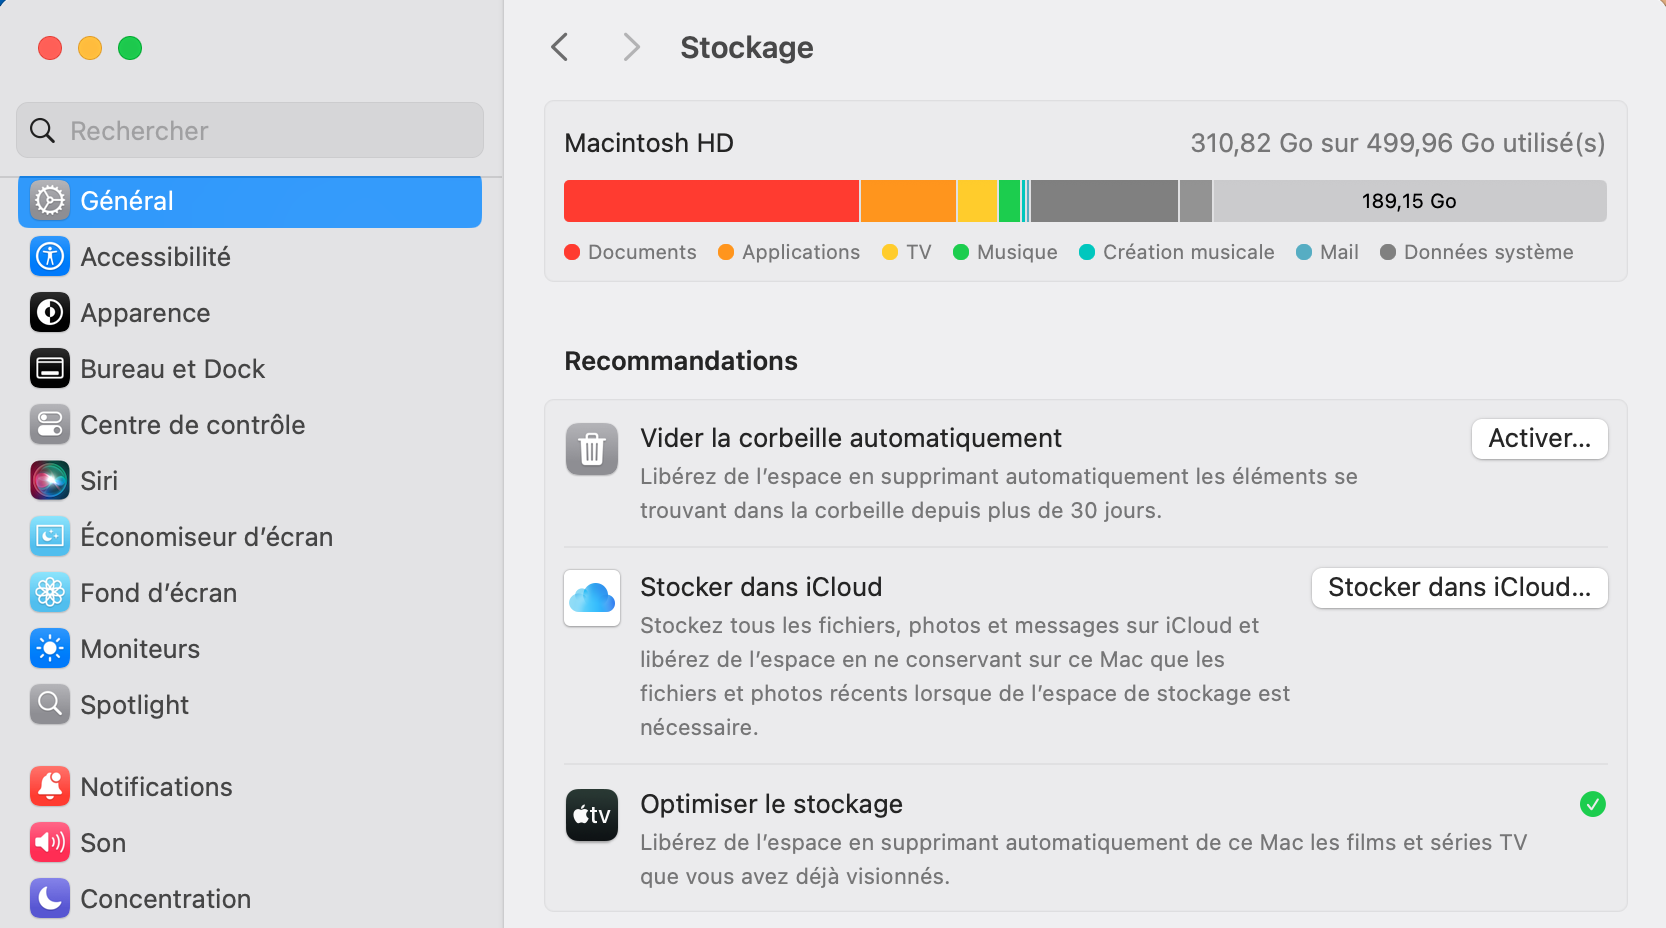This screenshot has width=1666, height=928.
Task: Click the Apple TV icon for Optimiser le stockage
Action: click(591, 815)
